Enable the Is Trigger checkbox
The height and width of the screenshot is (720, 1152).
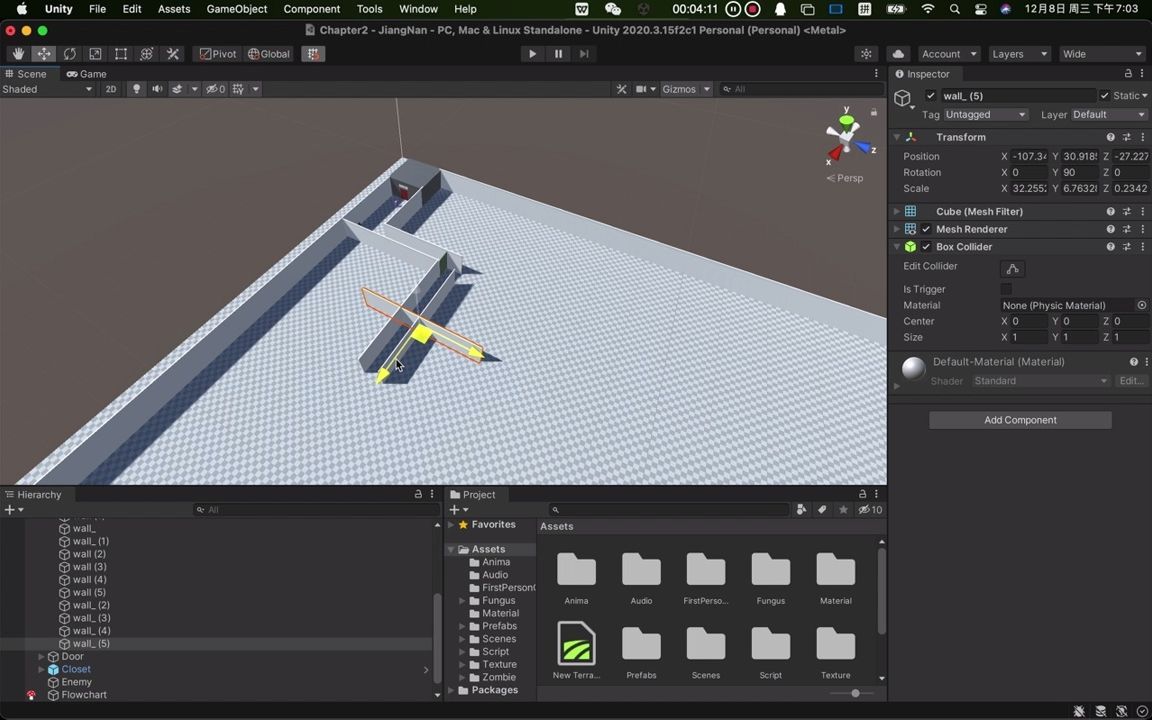[1007, 289]
